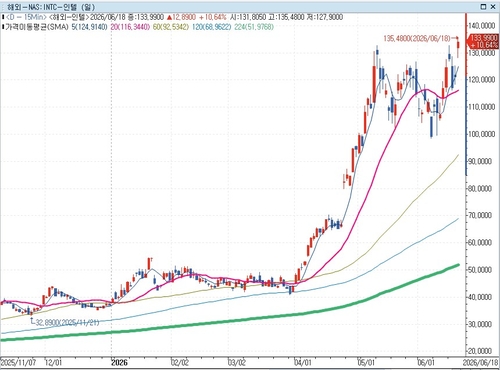The height and width of the screenshot is (370, 500).
Task: Click the 2026/06/18 end date on time axis
Action: 481,363
